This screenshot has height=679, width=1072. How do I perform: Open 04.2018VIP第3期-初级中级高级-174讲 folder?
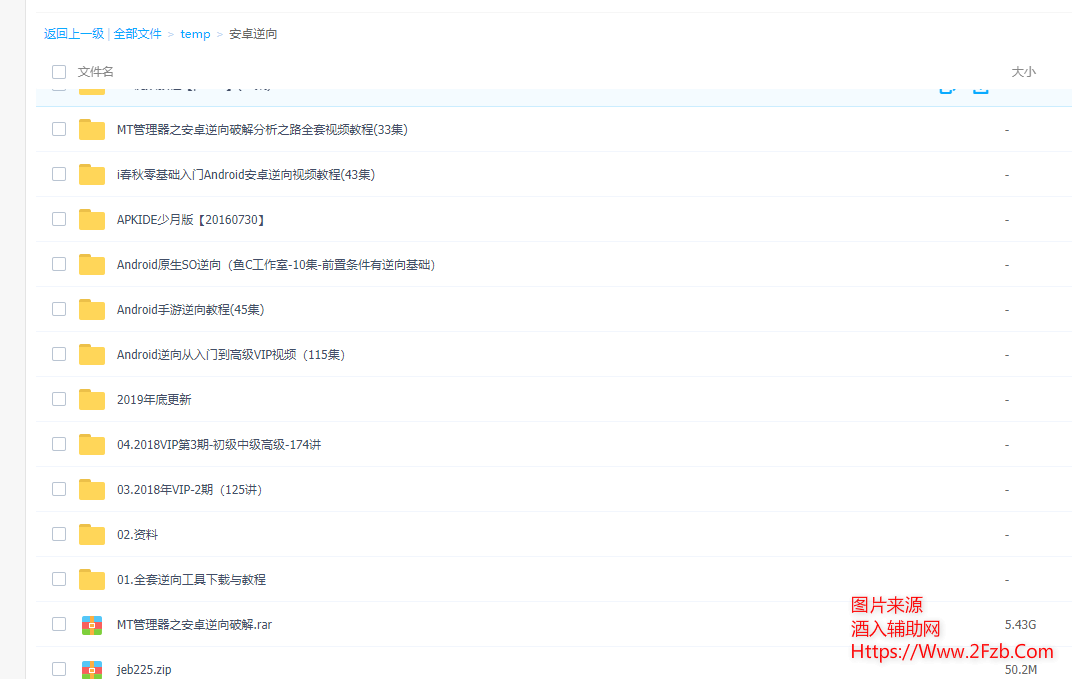[218, 444]
